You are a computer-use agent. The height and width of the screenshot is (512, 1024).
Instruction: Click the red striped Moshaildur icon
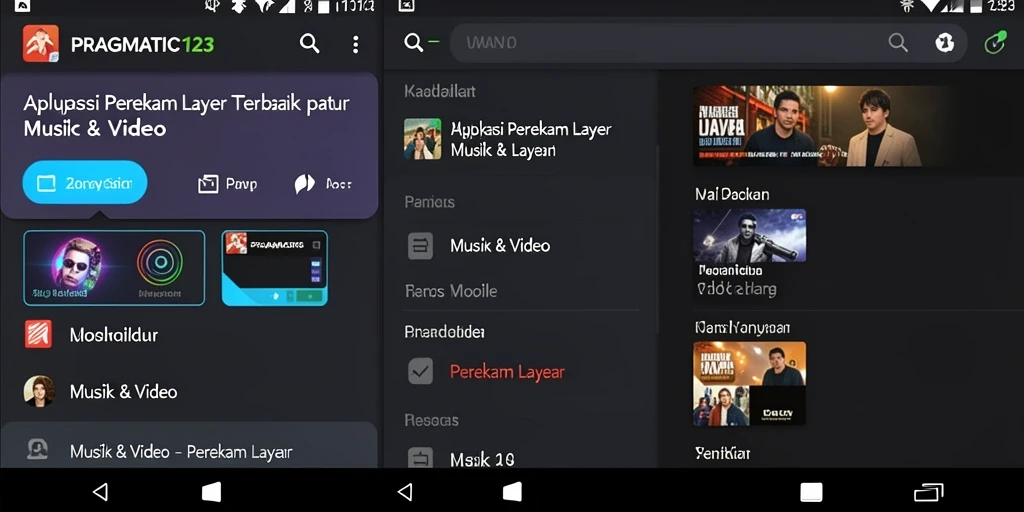(38, 334)
